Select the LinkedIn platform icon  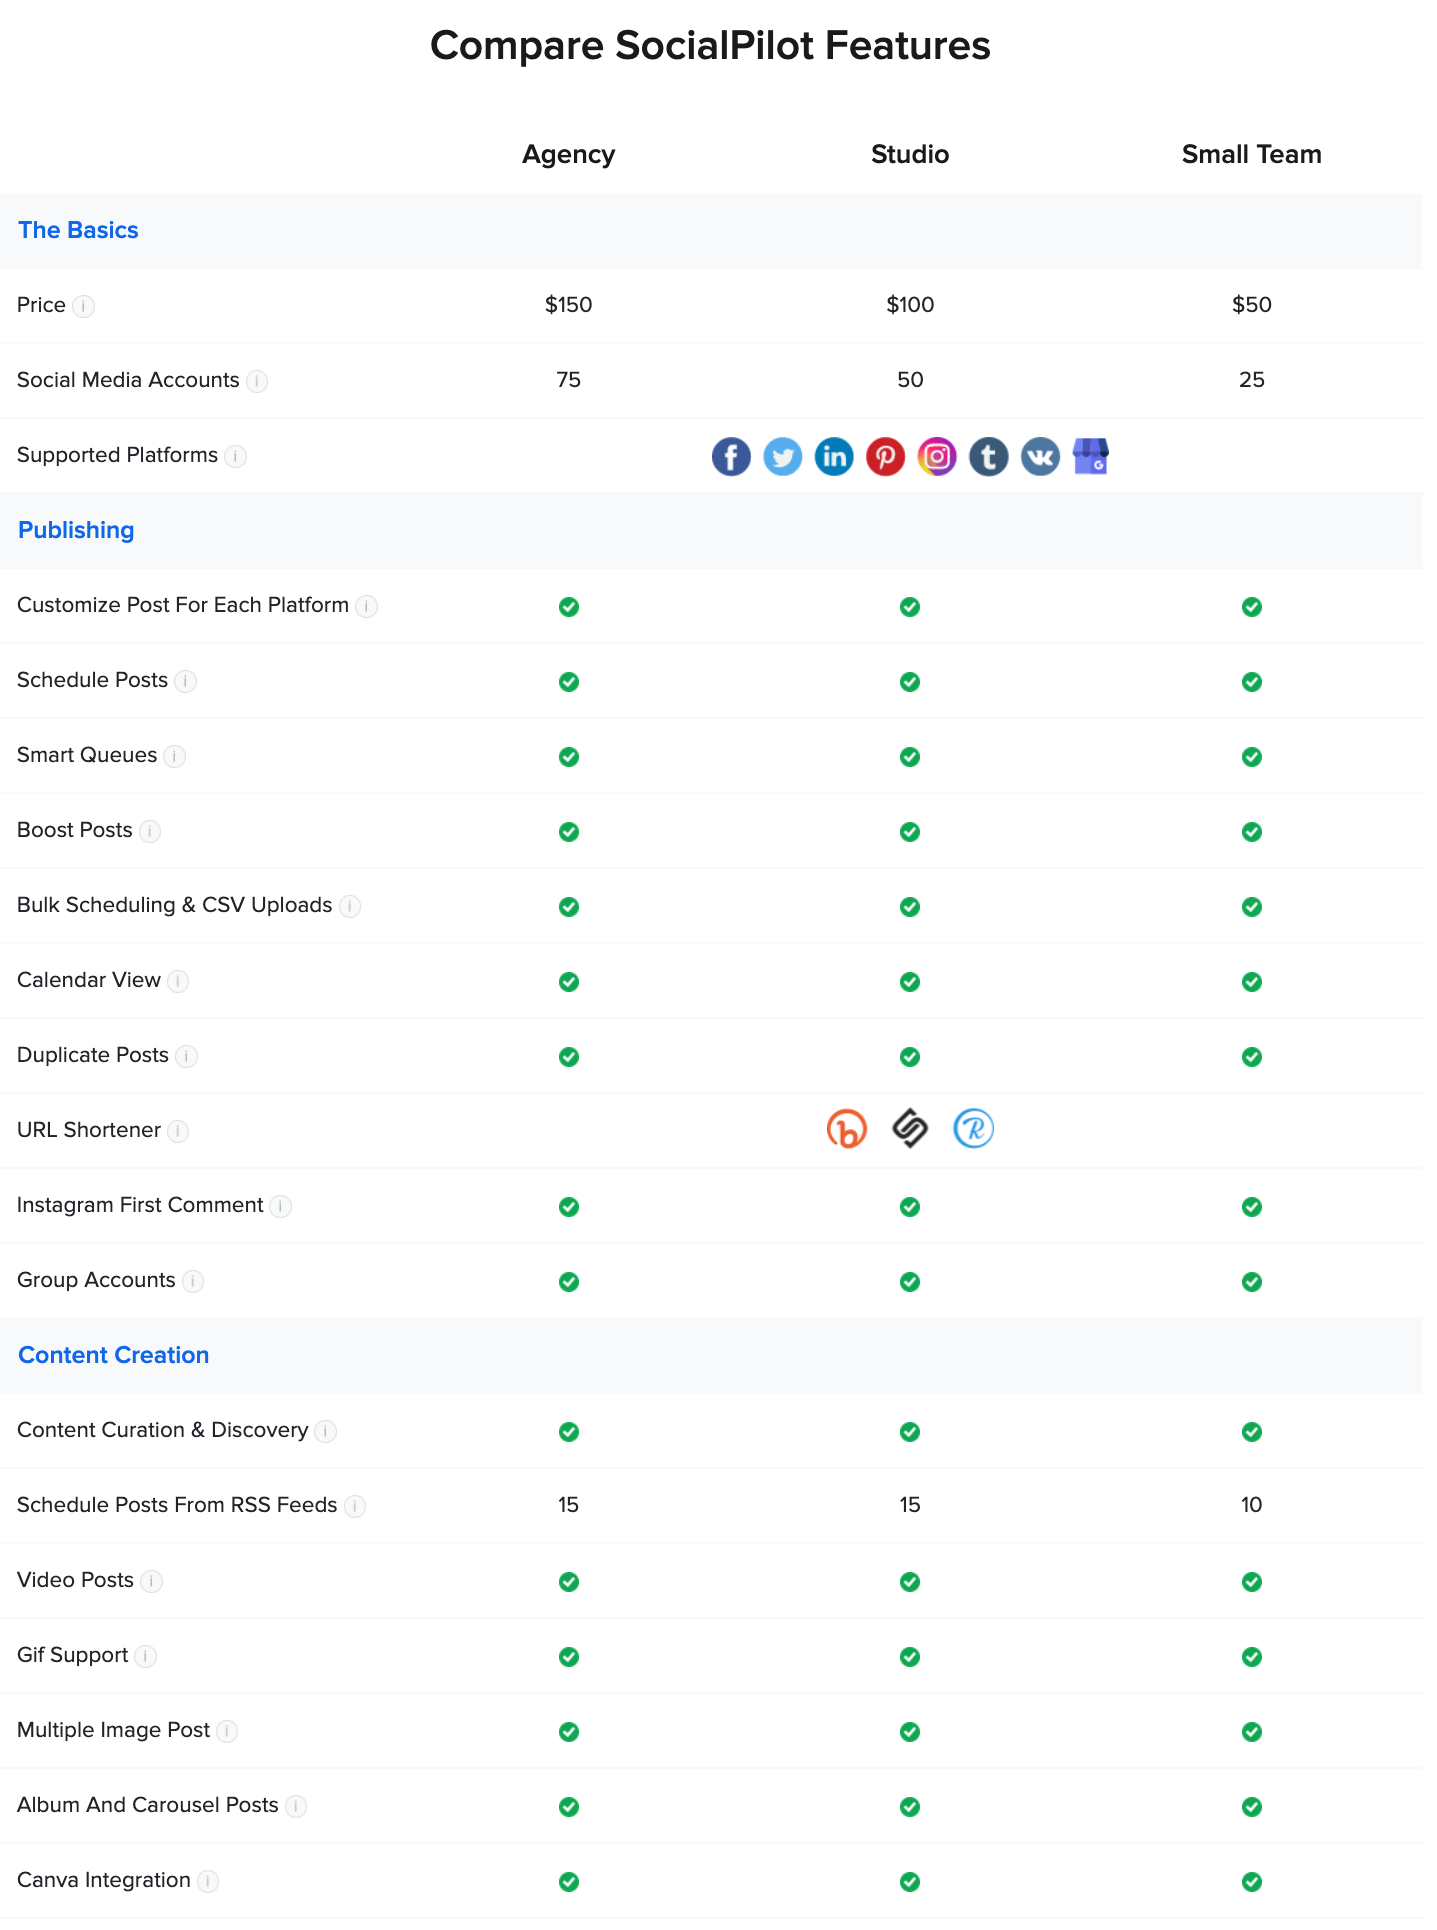click(x=834, y=457)
